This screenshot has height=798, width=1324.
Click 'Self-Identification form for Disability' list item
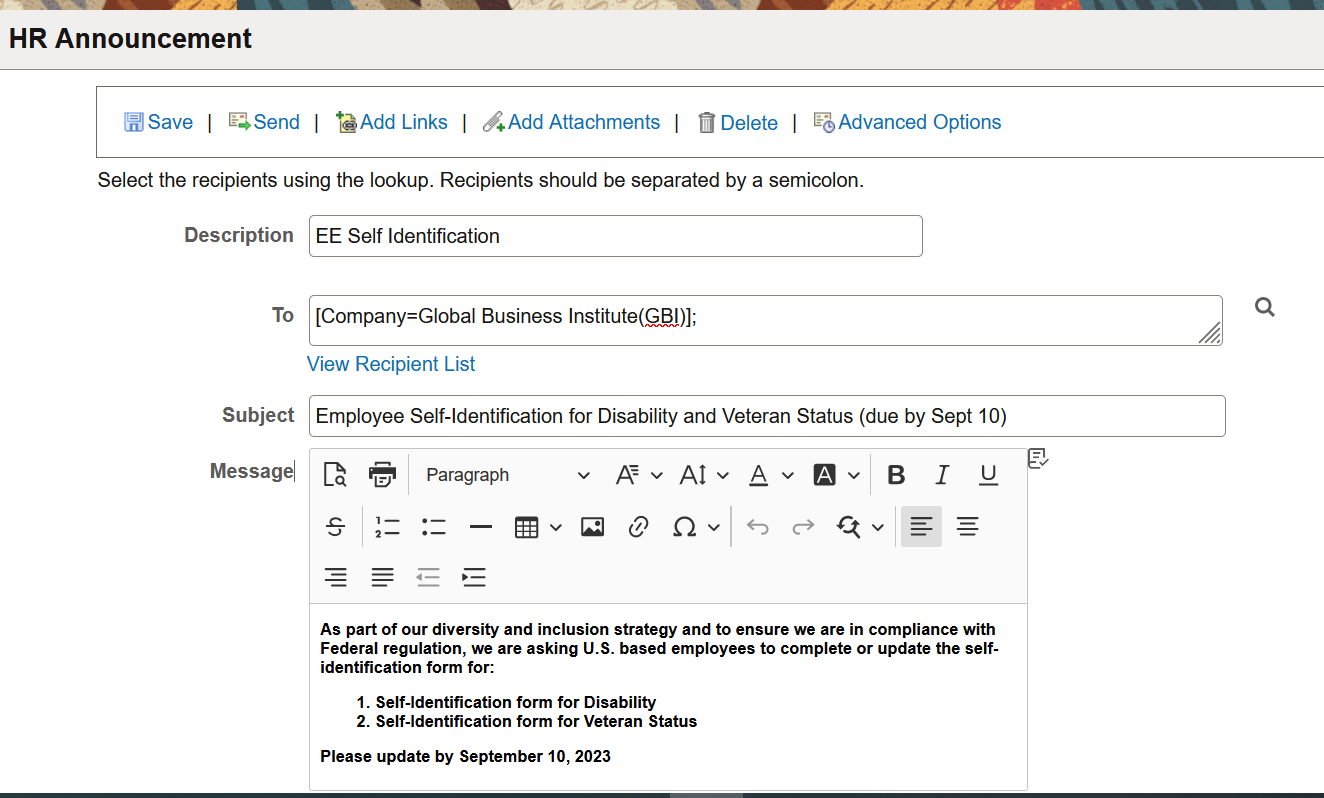516,702
